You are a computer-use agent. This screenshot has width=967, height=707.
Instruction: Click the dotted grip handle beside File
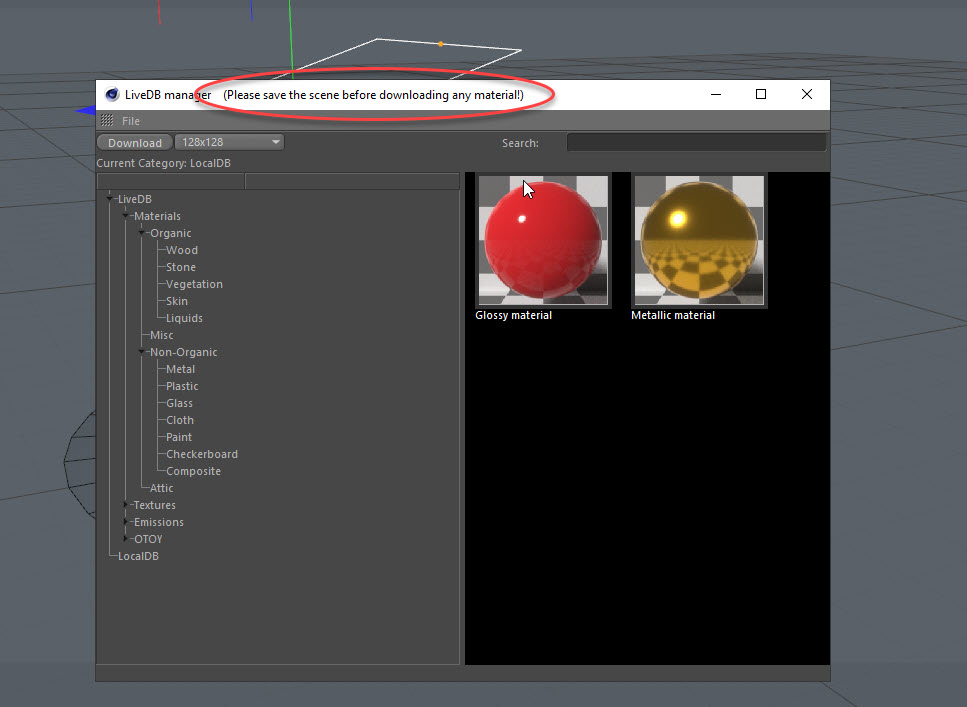107,120
